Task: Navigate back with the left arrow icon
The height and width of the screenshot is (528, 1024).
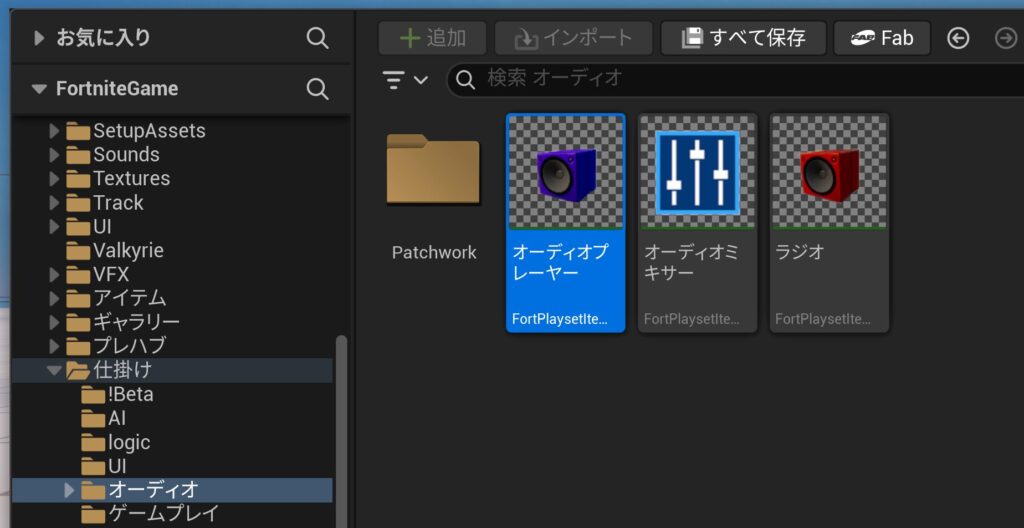Action: click(958, 39)
